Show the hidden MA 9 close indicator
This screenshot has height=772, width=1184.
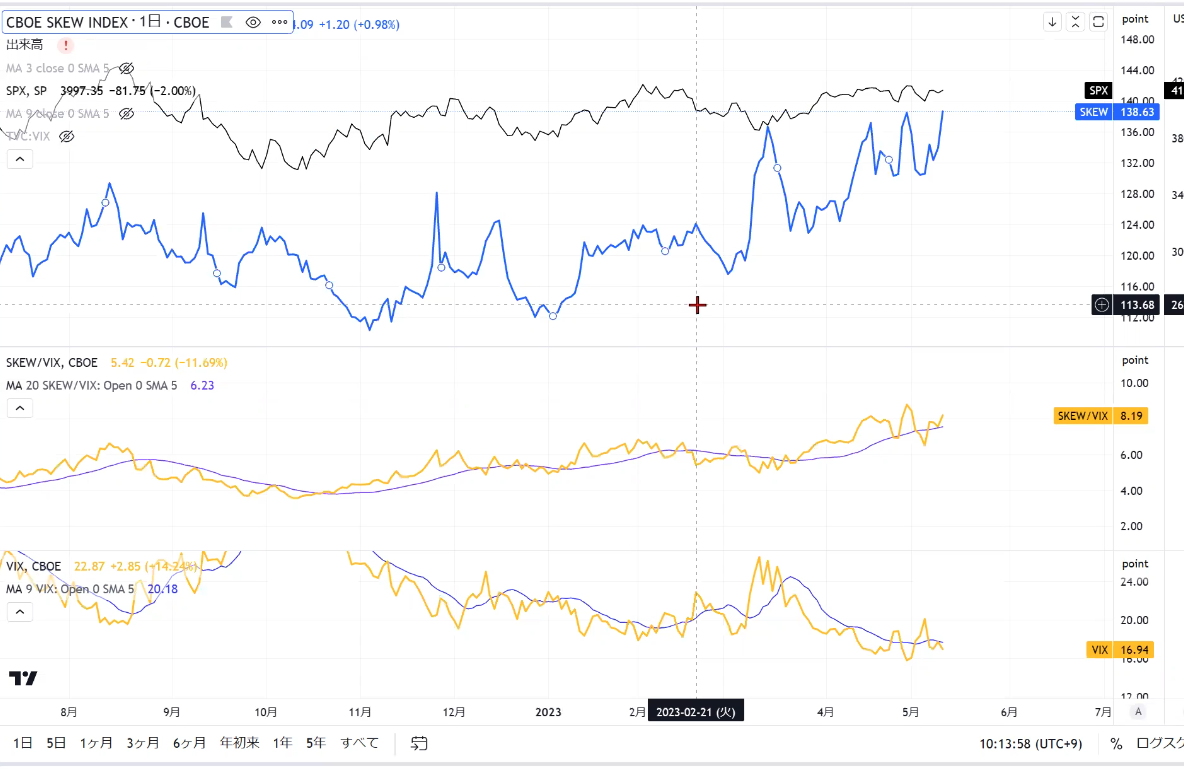[127, 113]
